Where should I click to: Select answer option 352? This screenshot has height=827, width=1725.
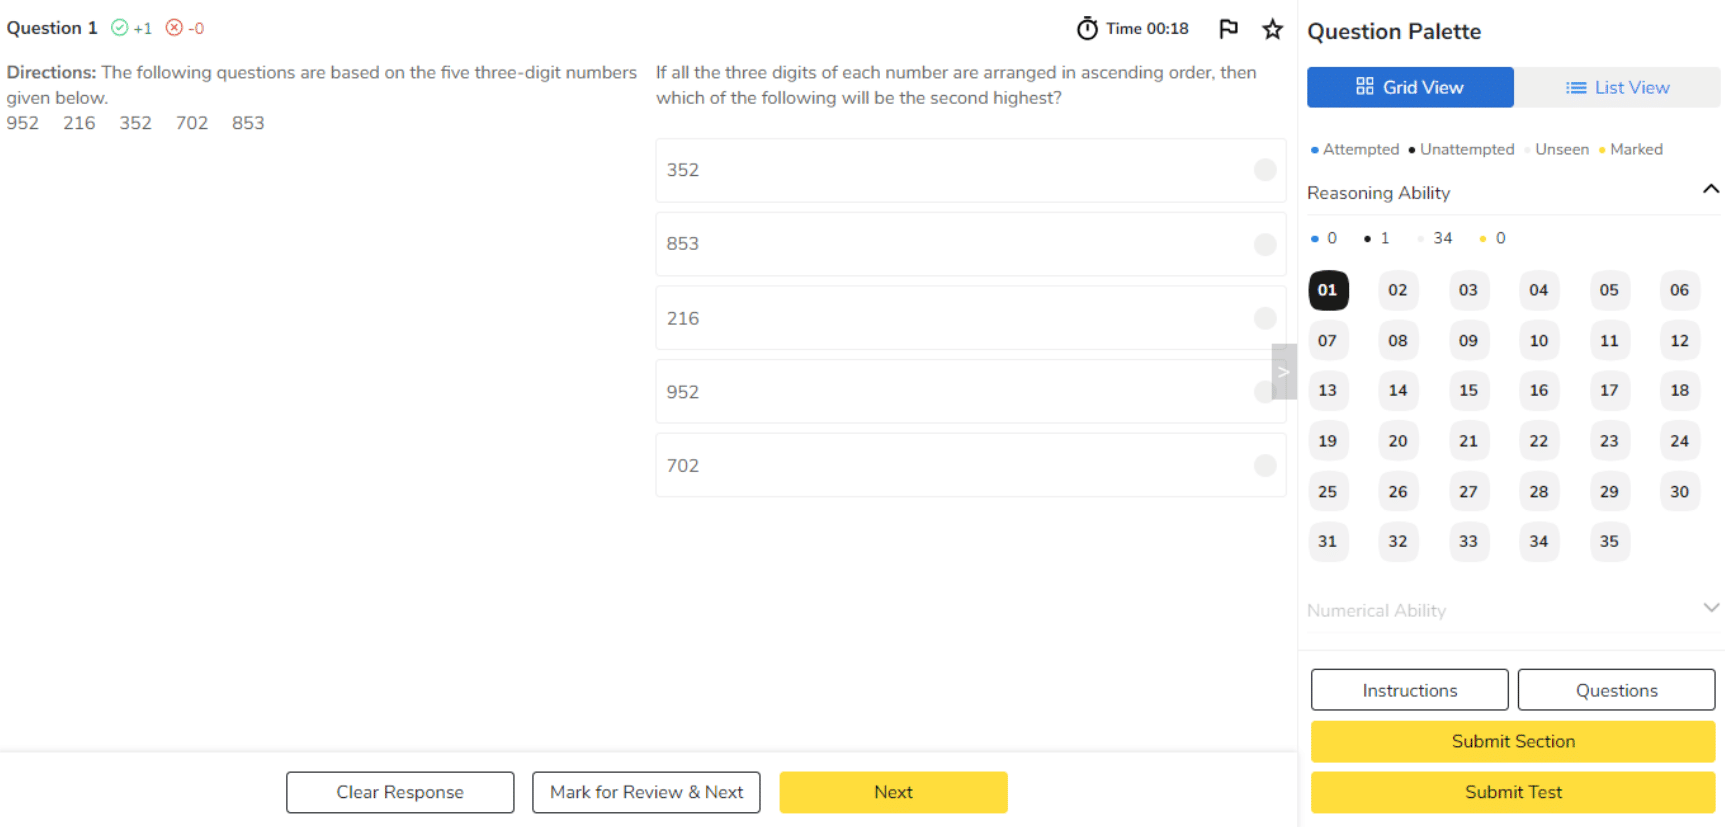coord(969,170)
